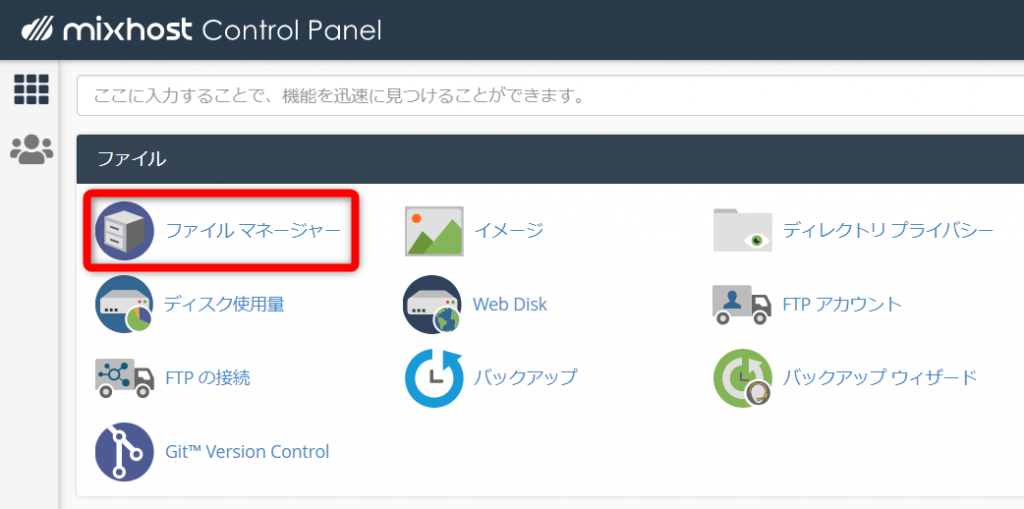Click the FTP アカウント truck icon
This screenshot has width=1024, height=509.
(x=742, y=304)
